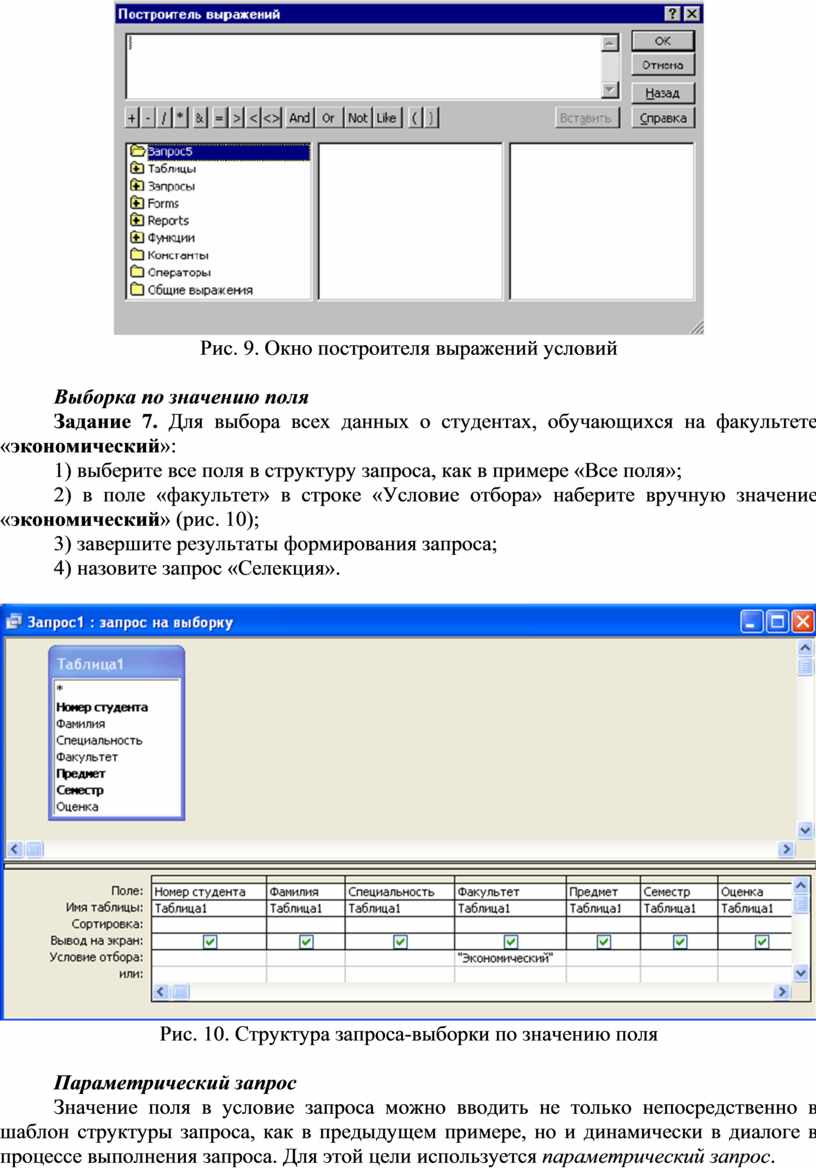Expand the Таблицы folder
This screenshot has height=1169, width=816.
click(x=137, y=168)
